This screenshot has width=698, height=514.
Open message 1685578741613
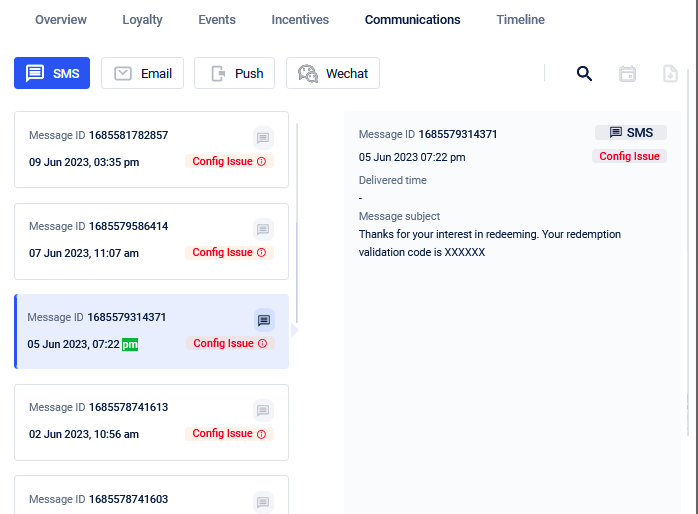[151, 423]
